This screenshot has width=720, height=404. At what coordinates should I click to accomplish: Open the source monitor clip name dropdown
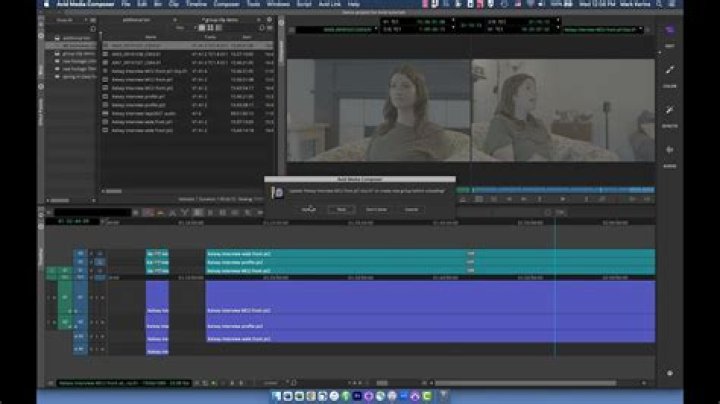pos(350,30)
